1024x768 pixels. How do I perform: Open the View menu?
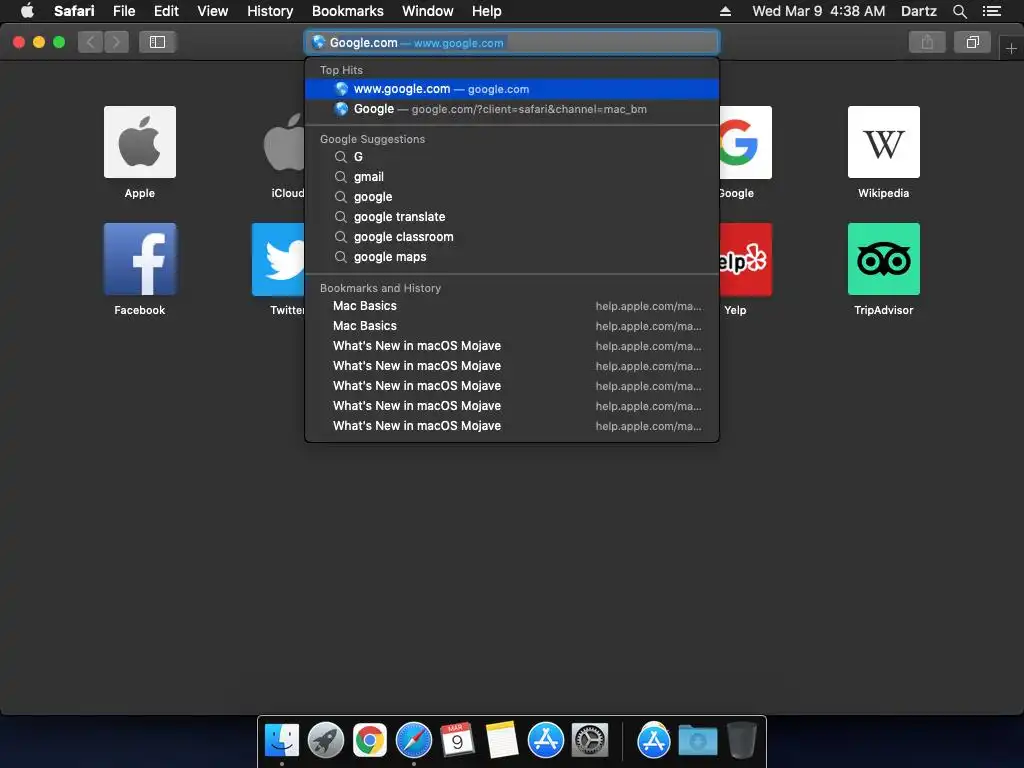point(213,11)
